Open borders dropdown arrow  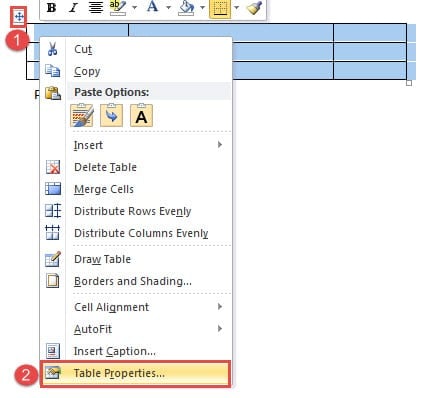(x=236, y=7)
